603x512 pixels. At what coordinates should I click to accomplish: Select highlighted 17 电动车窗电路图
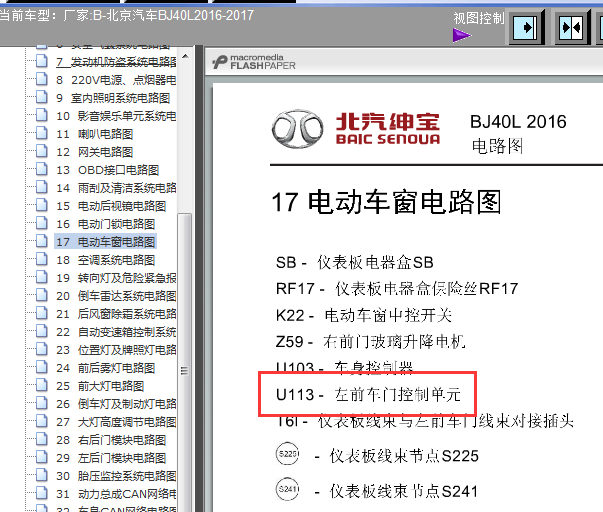(106, 242)
